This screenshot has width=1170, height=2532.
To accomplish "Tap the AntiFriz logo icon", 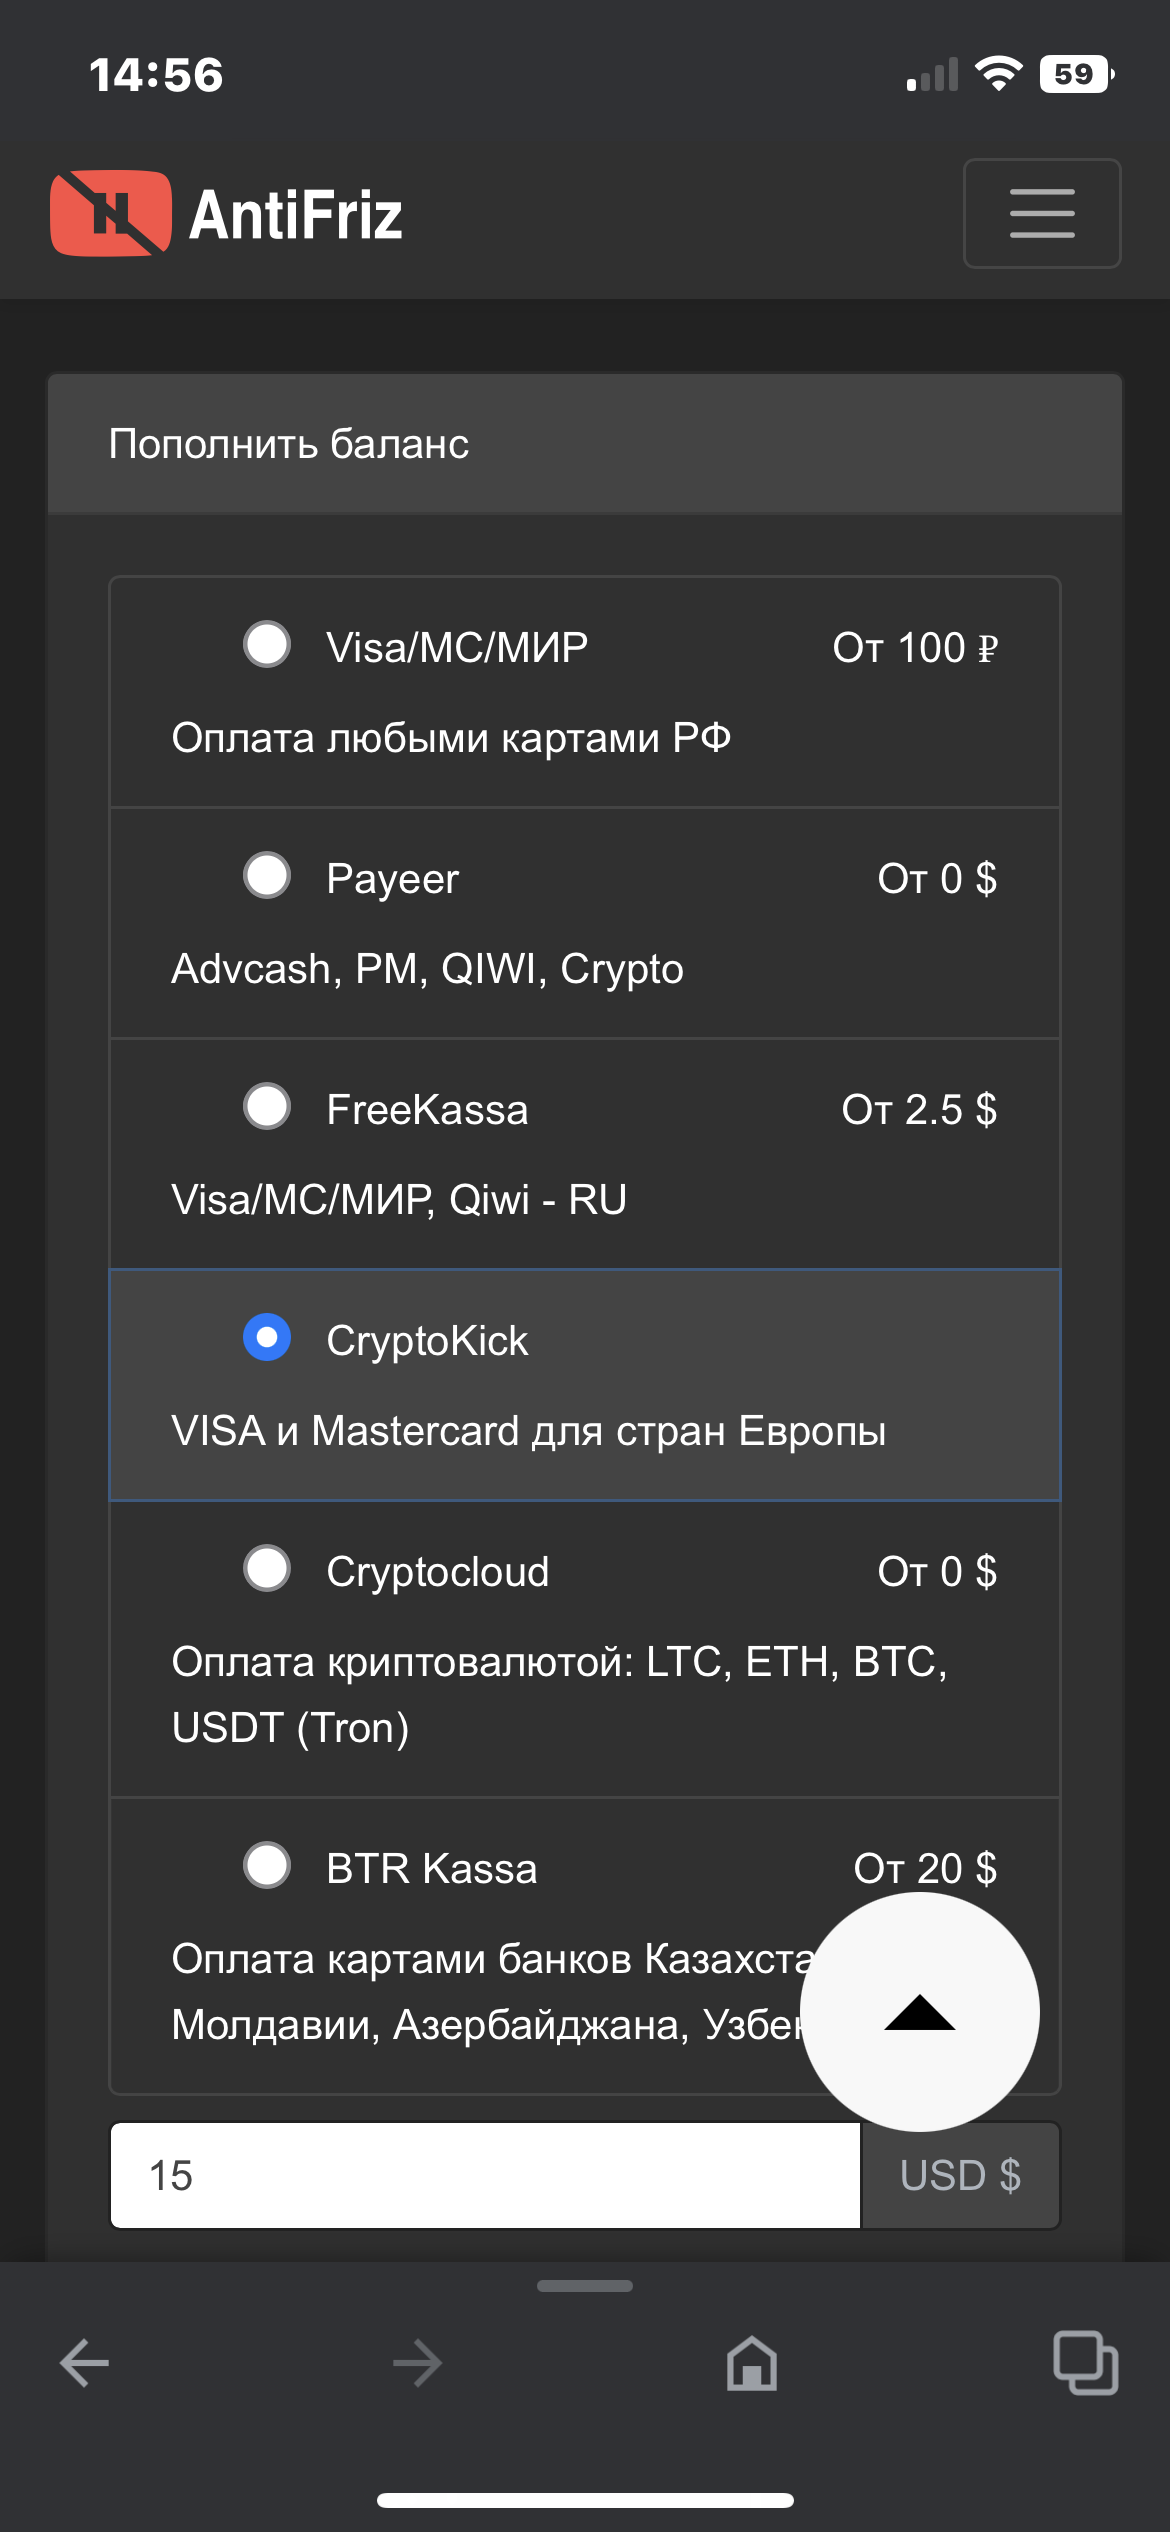I will (x=110, y=213).
